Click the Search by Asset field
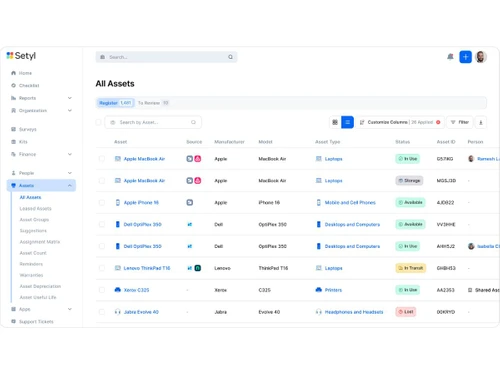The width and height of the screenshot is (500, 375). coord(153,122)
